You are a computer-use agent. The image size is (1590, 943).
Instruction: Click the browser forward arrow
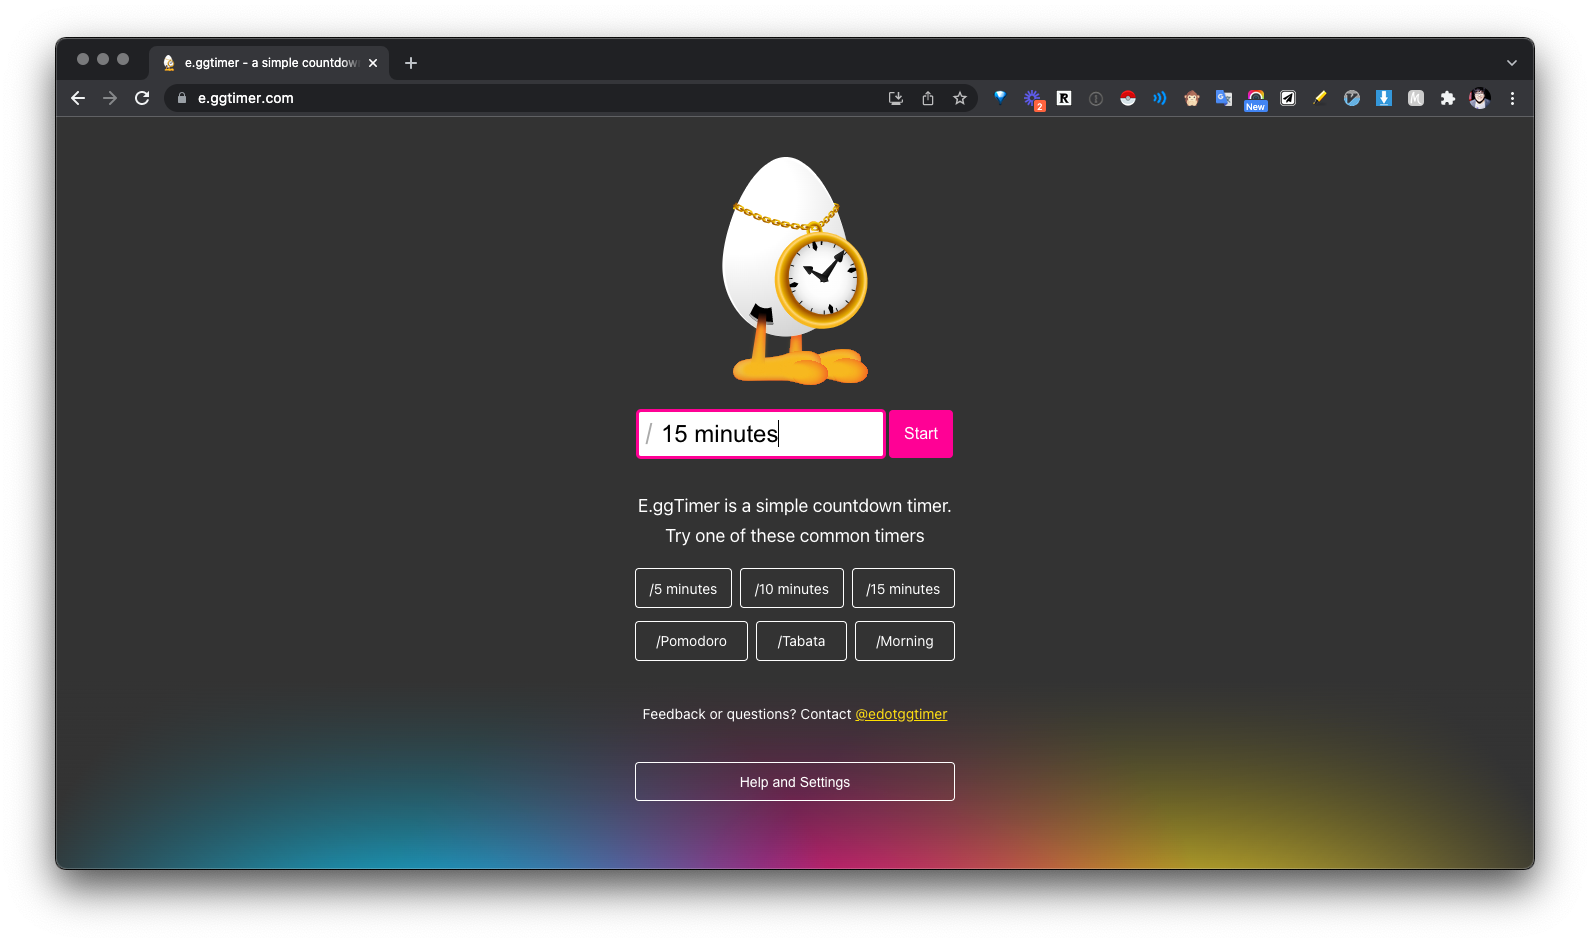(110, 98)
